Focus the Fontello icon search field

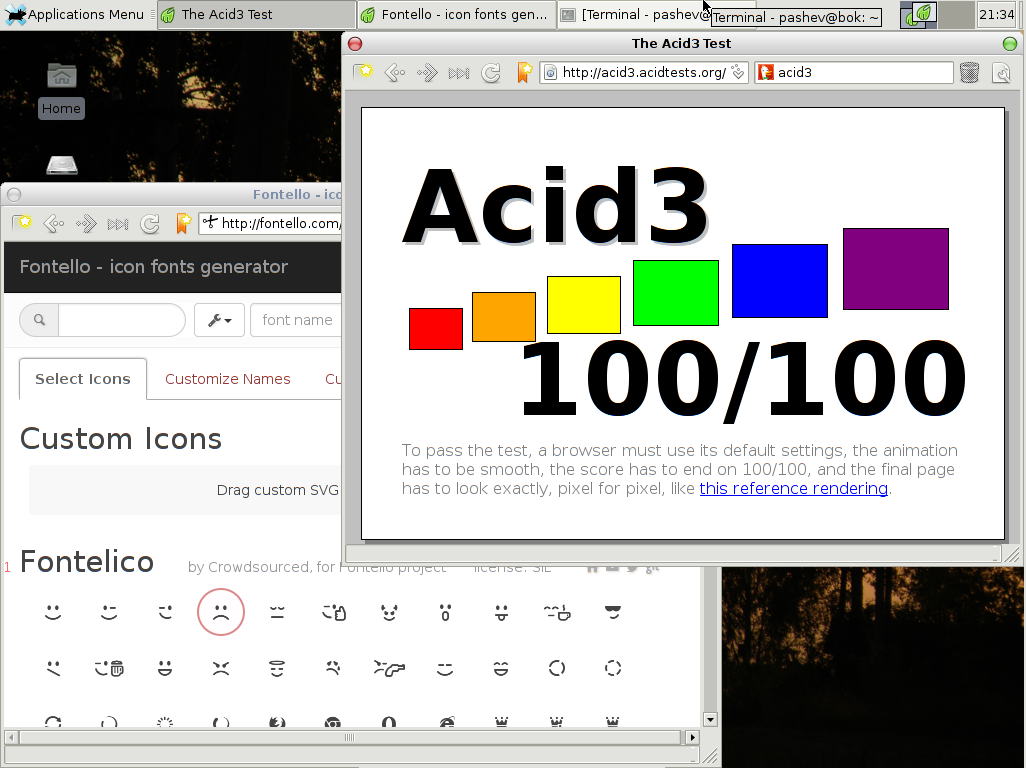122,320
